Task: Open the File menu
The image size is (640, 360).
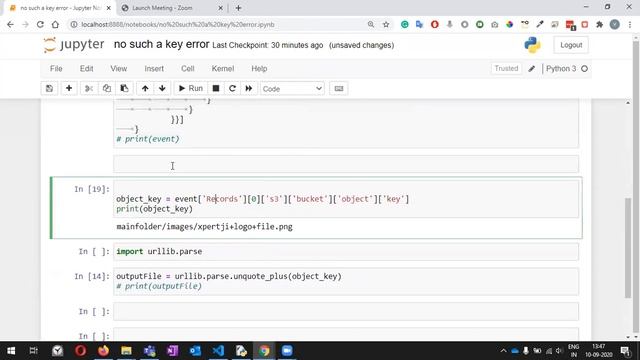Action: click(x=56, y=69)
